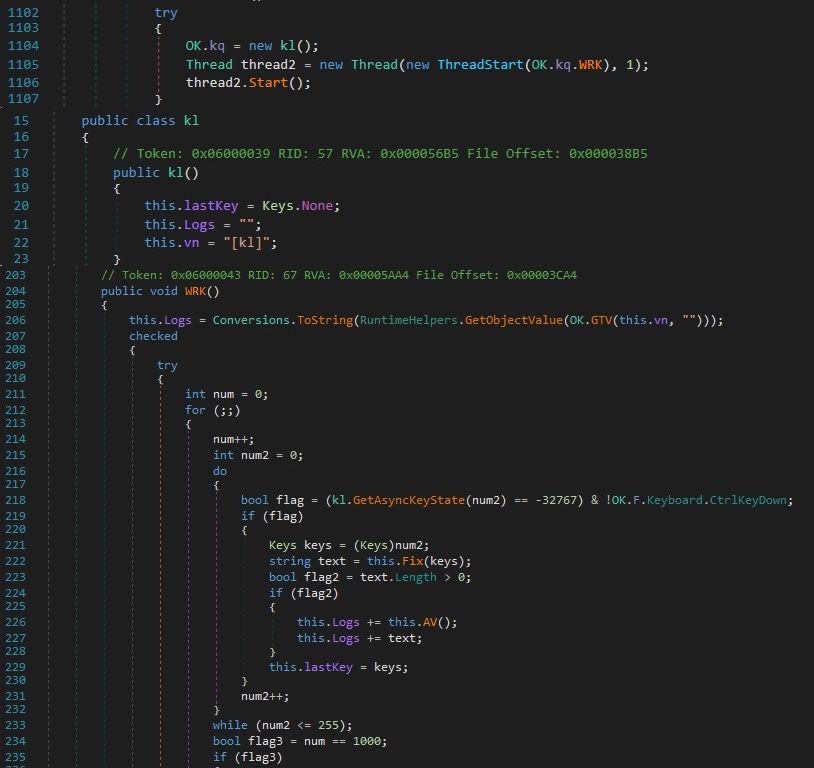Viewport: 814px width, 768px height.
Task: Click the Token 0x06000043 comment line
Action: 339,275
